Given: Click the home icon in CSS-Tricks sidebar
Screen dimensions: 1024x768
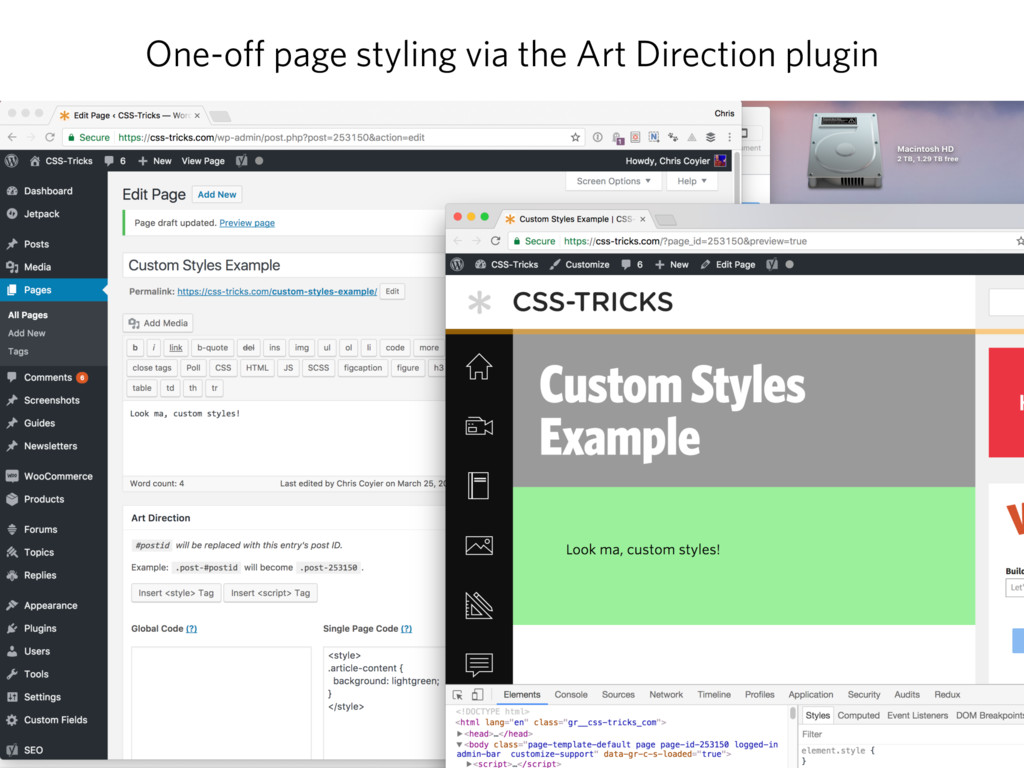Looking at the screenshot, I should coord(479,366).
